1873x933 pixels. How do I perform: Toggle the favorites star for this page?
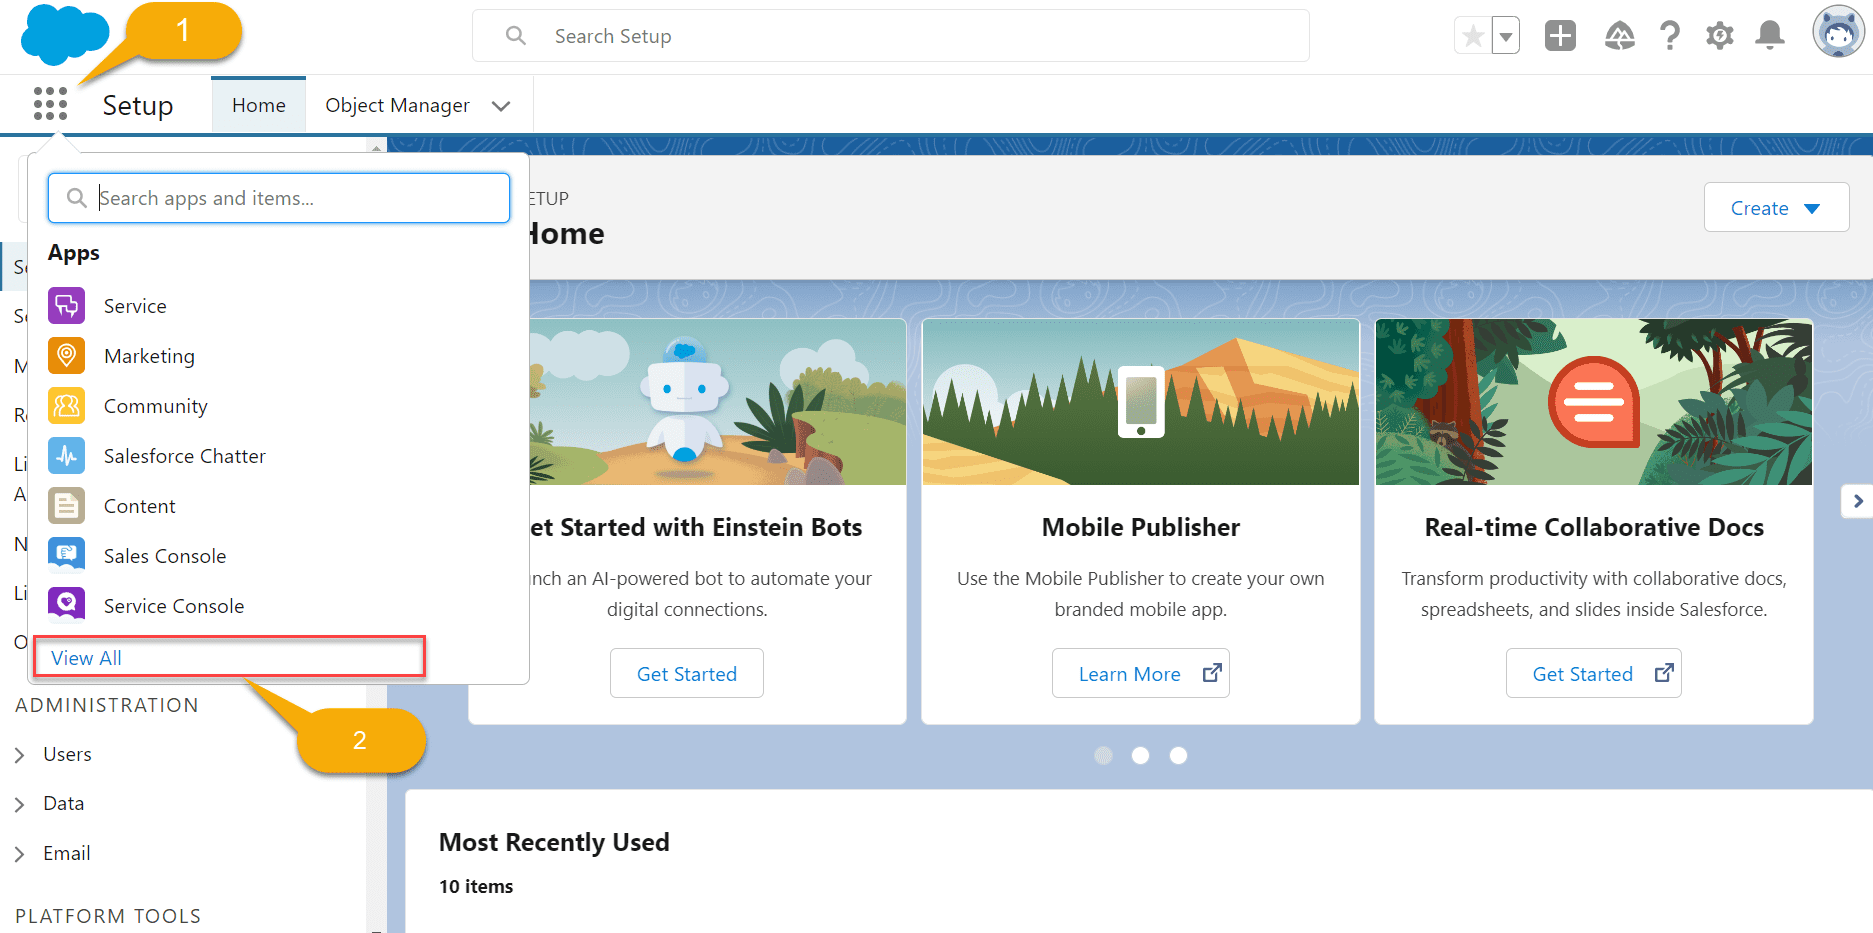click(x=1472, y=34)
